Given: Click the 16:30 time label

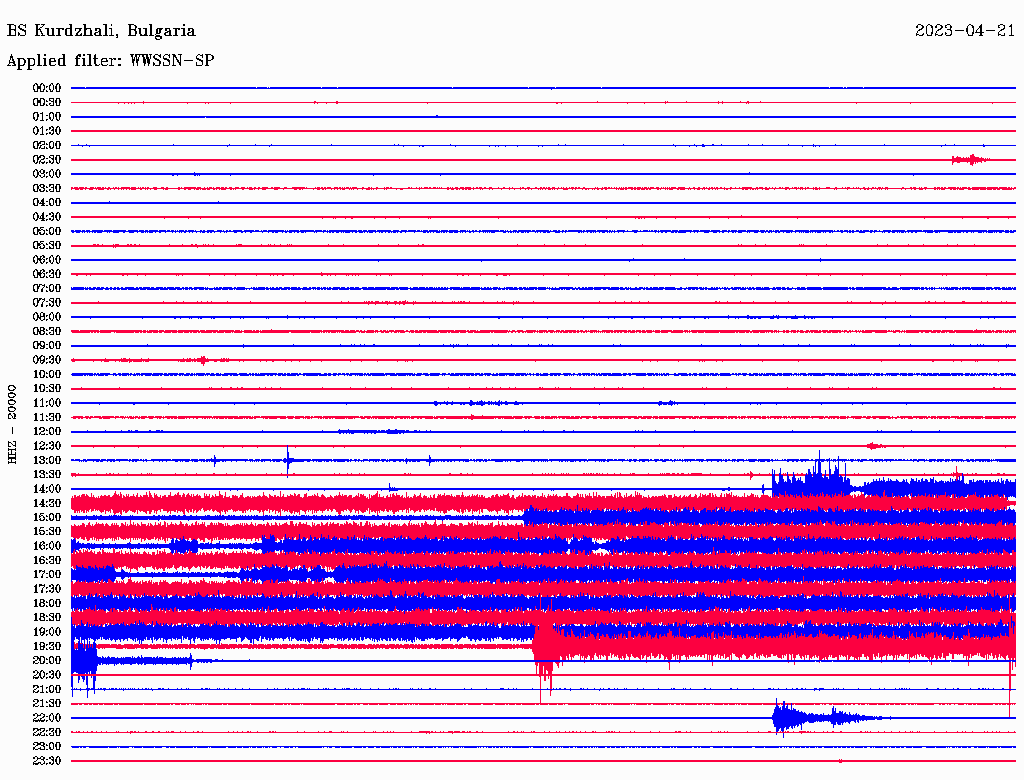Looking at the screenshot, I should pyautogui.click(x=47, y=561).
